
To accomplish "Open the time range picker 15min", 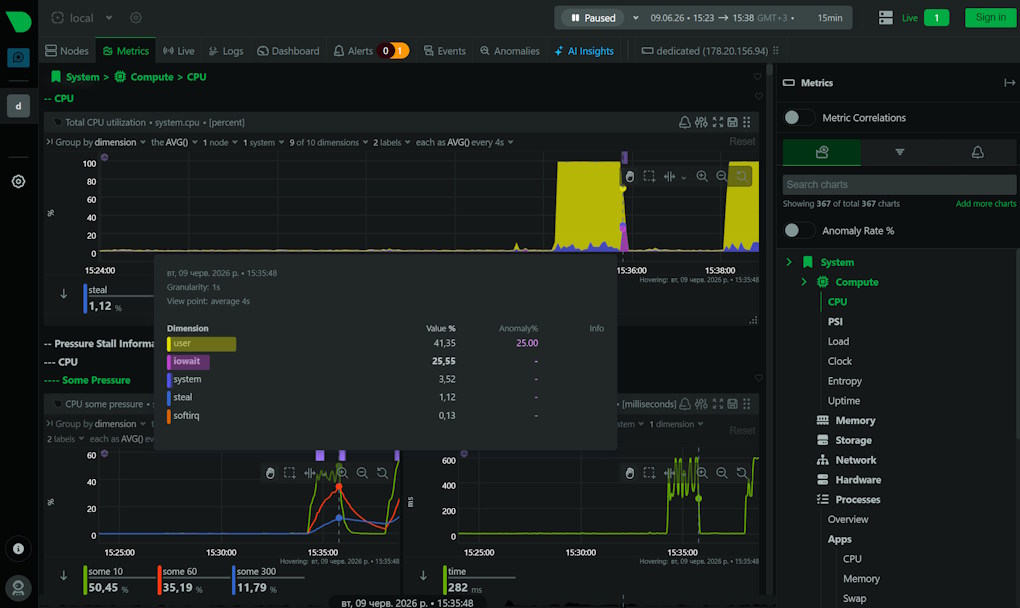I will [x=829, y=18].
